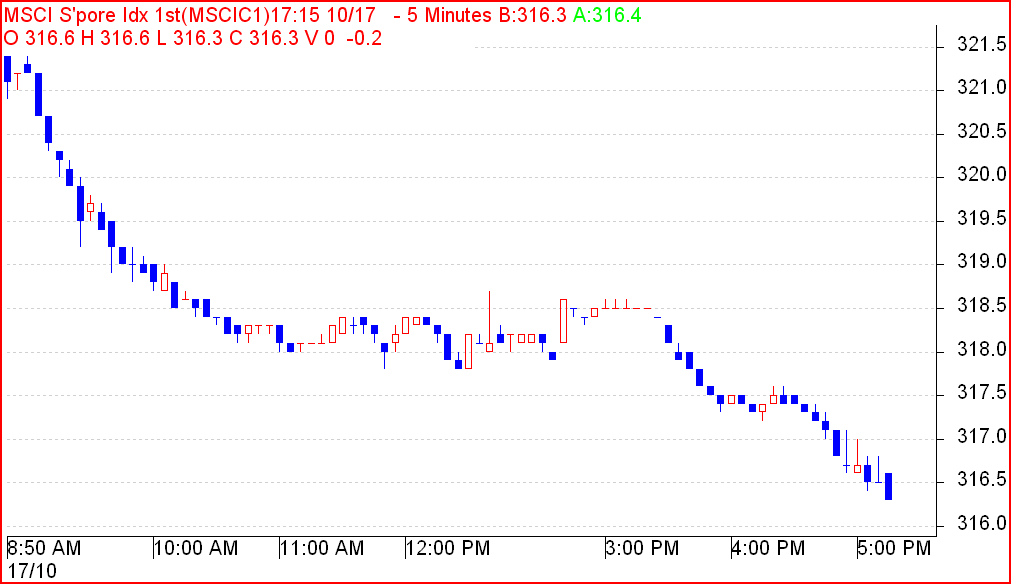1011x584 pixels.
Task: Click the 317.0 price axis label
Action: click(x=981, y=436)
